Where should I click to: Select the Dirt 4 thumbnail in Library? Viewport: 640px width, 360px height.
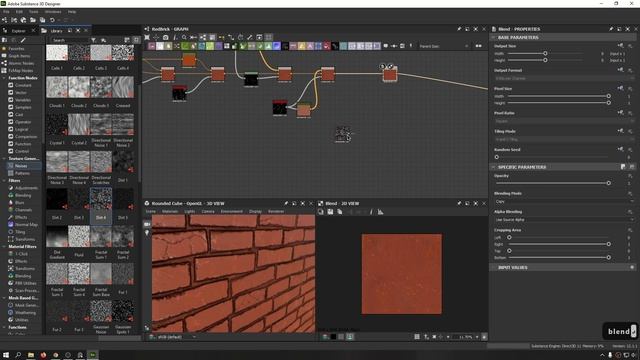[x=101, y=199]
